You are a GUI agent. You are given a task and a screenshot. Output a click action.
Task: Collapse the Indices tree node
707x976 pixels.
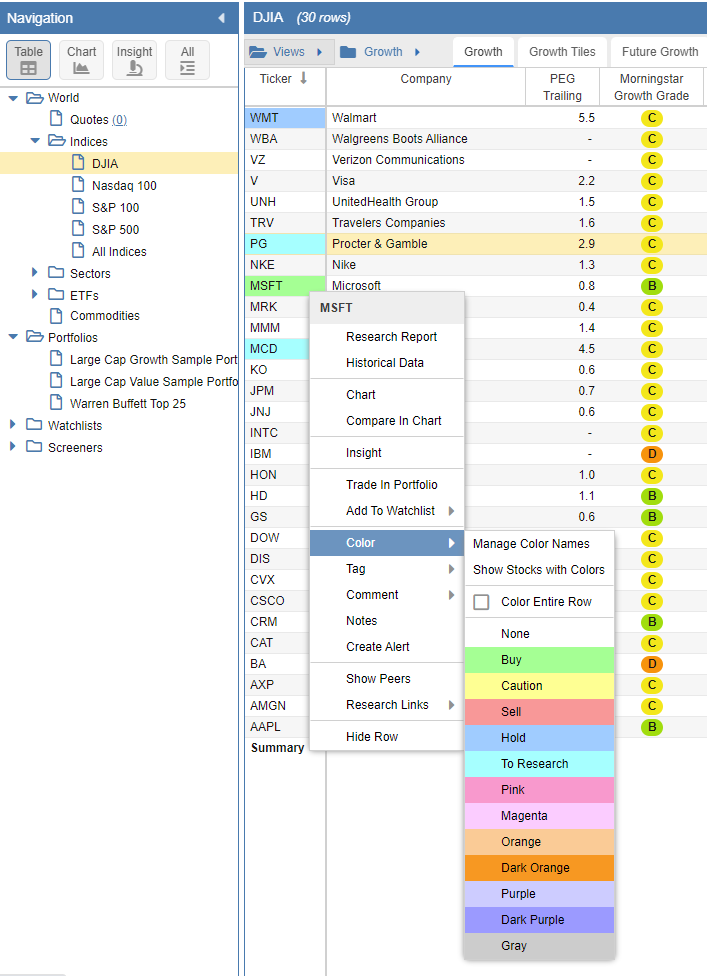[x=35, y=141]
